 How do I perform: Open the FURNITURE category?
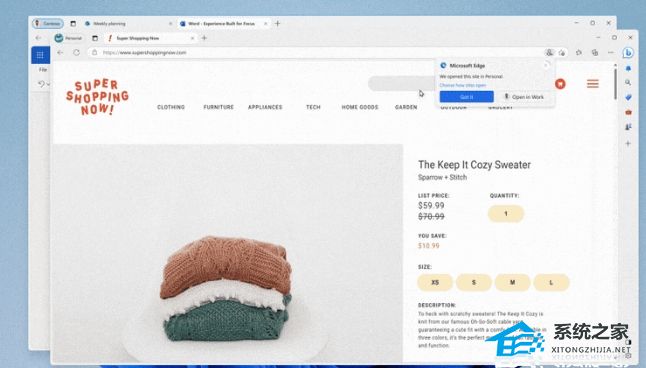[x=218, y=107]
